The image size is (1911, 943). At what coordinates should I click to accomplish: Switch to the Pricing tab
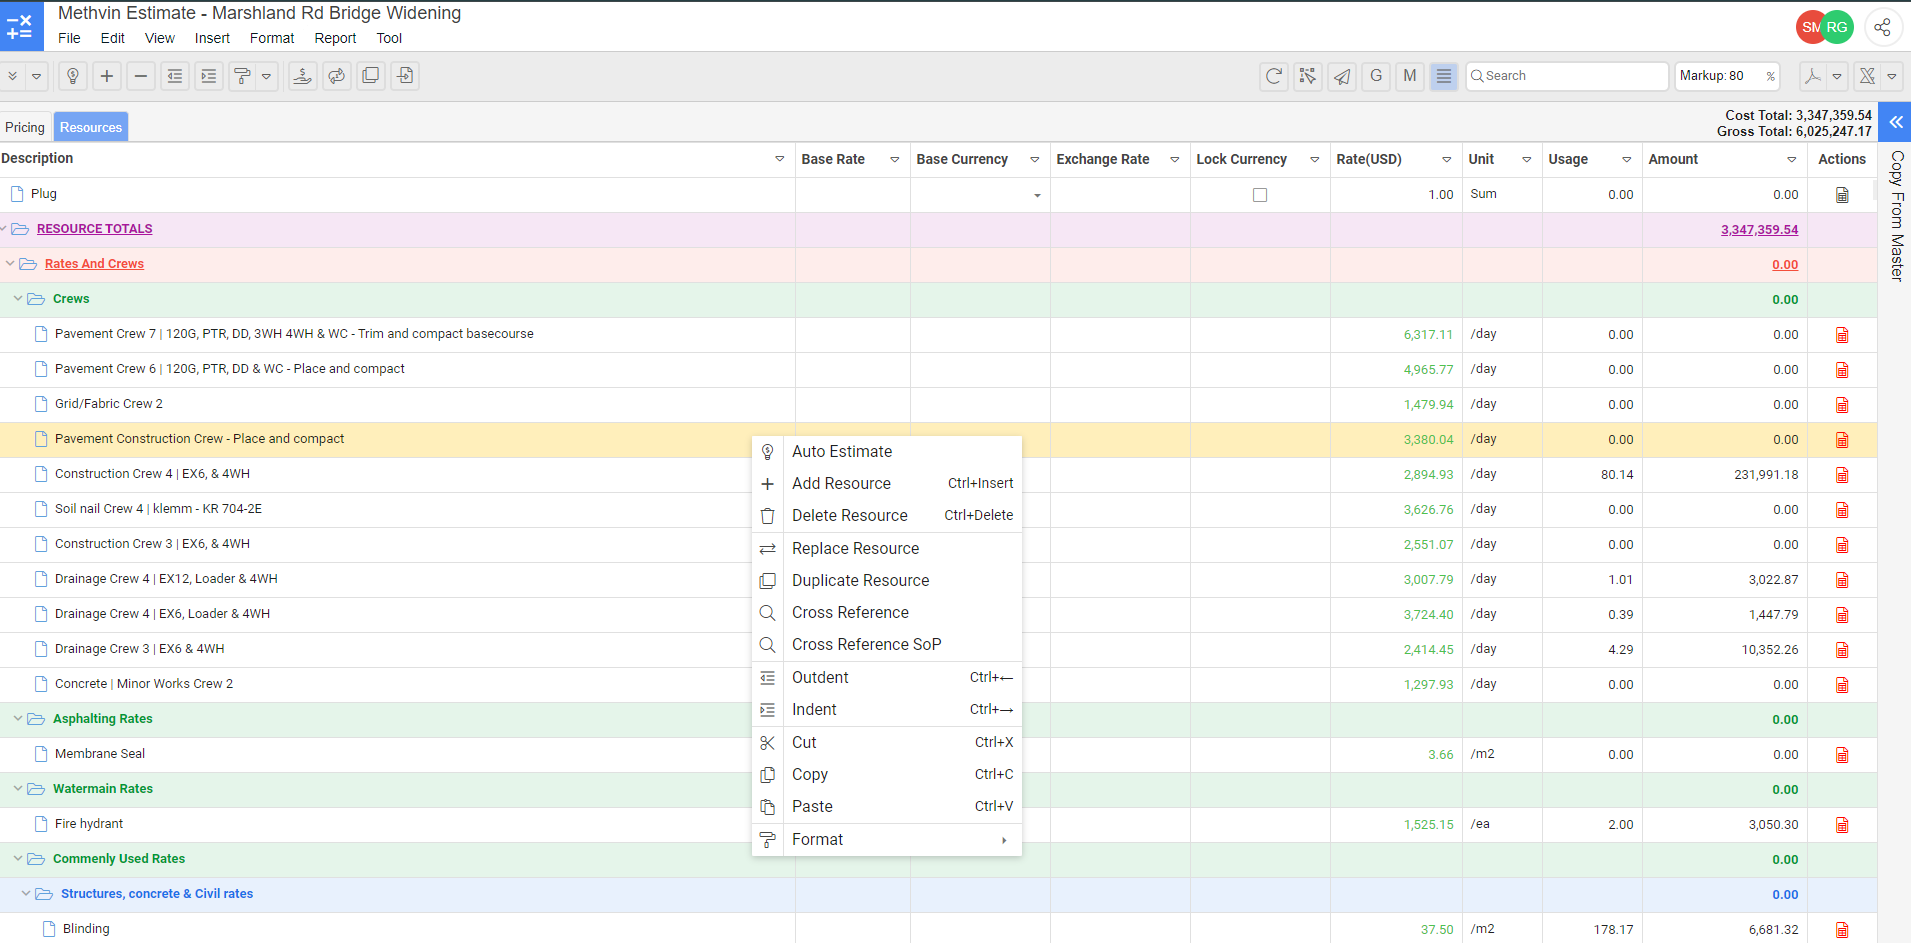[25, 127]
